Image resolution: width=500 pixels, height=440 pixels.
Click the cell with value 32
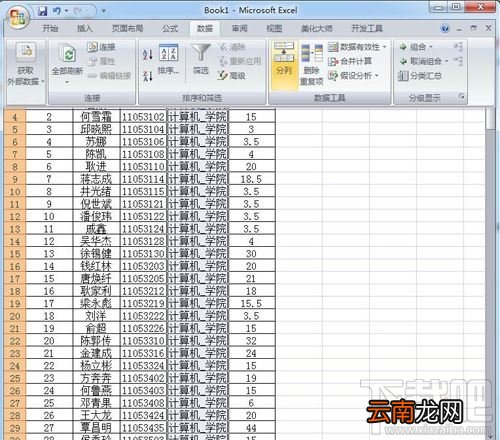coord(251,341)
